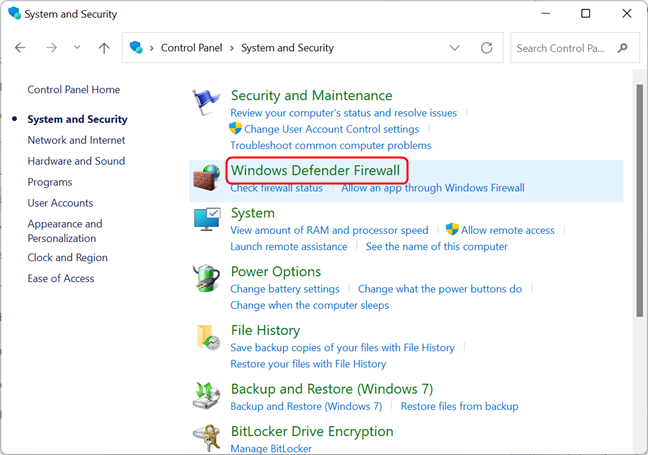Open Appearance and Personalization category
648x455 pixels.
(65, 231)
